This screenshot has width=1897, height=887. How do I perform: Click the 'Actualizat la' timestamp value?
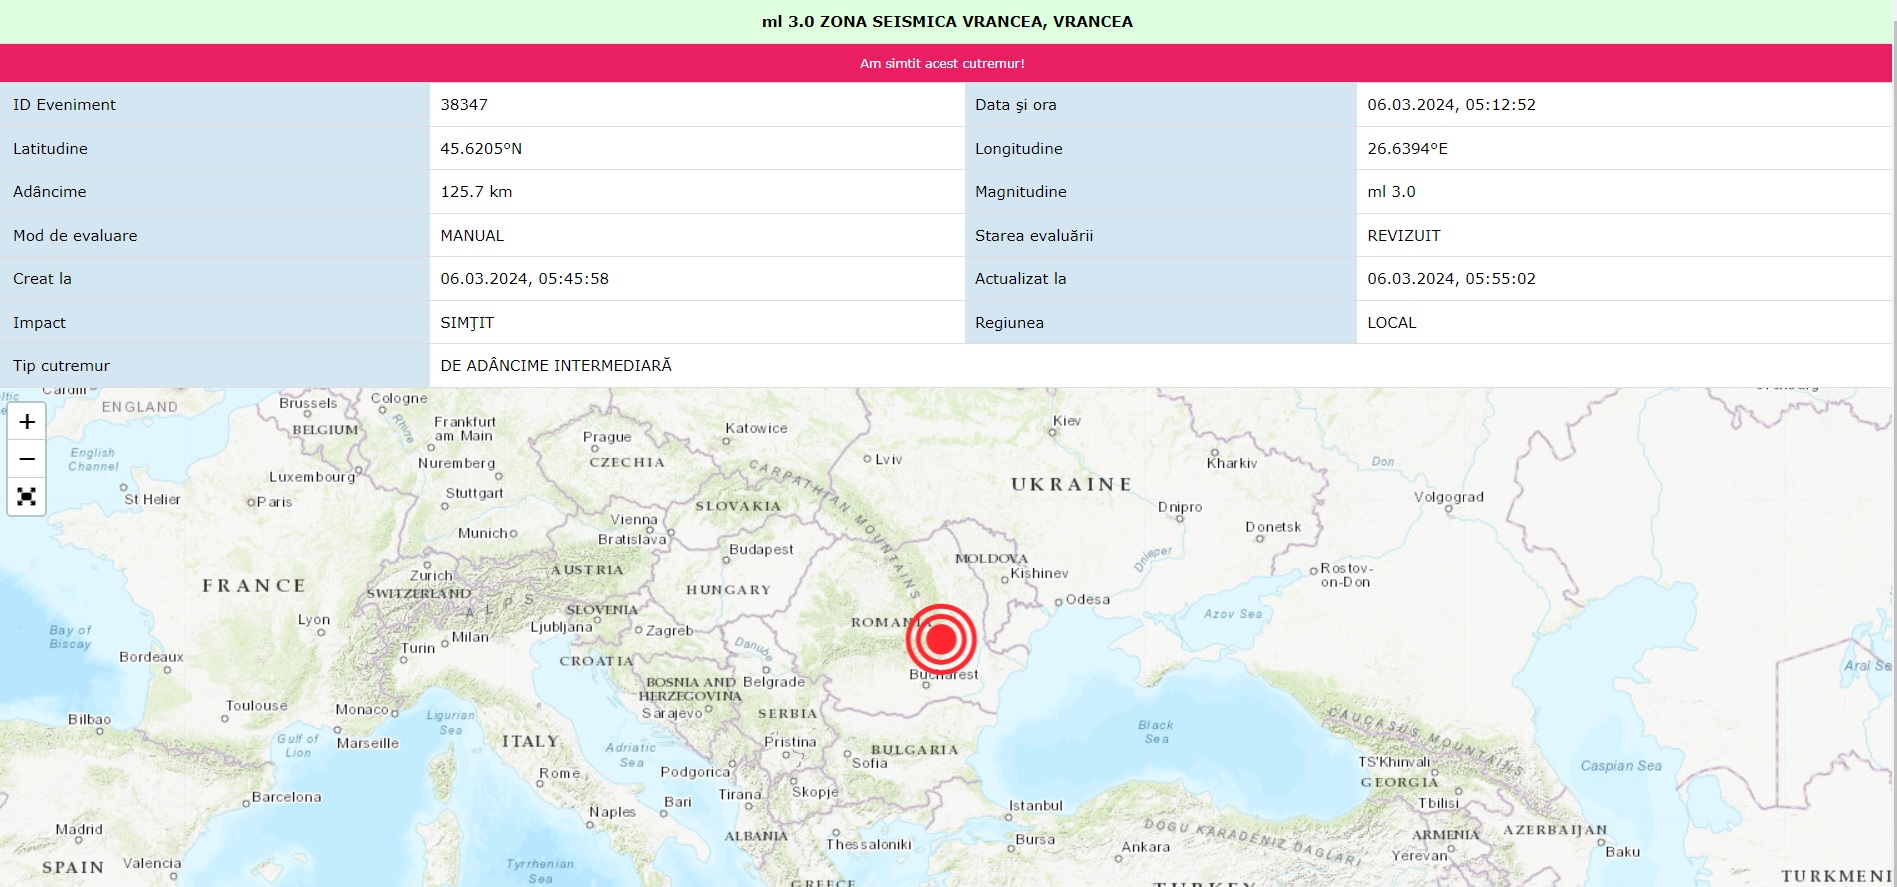click(1451, 279)
